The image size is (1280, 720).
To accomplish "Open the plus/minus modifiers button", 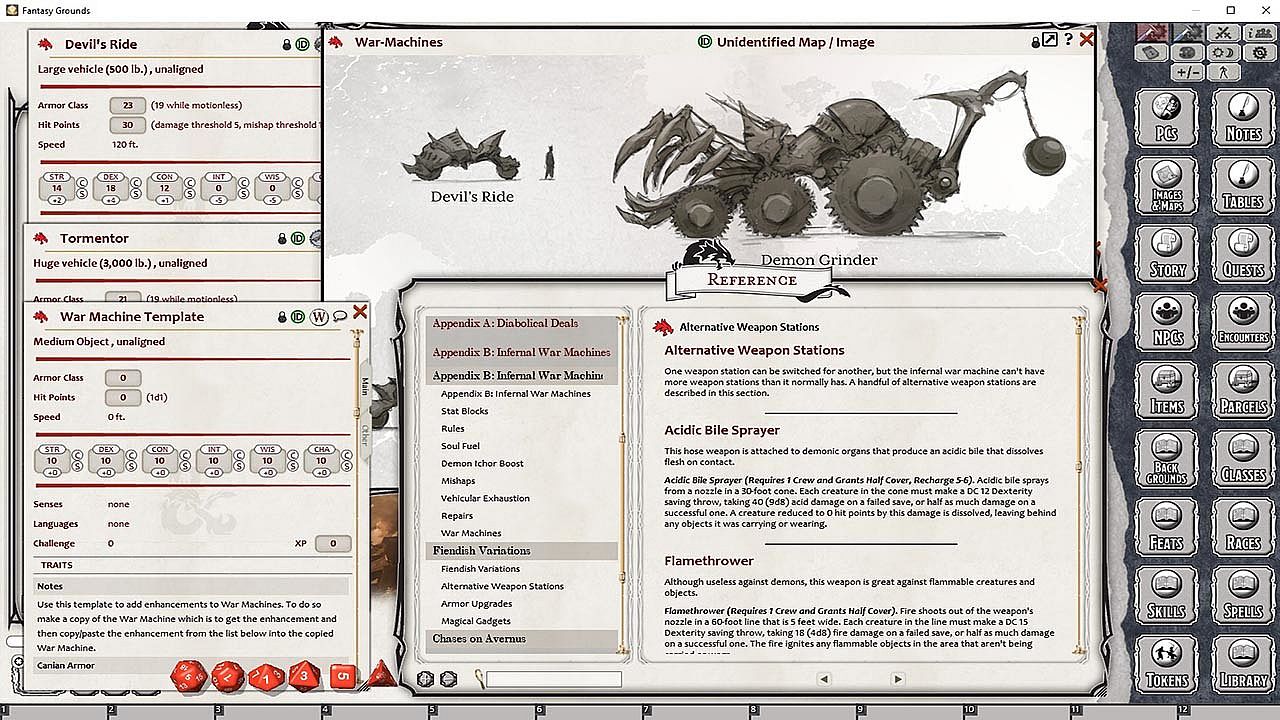I will 1188,72.
